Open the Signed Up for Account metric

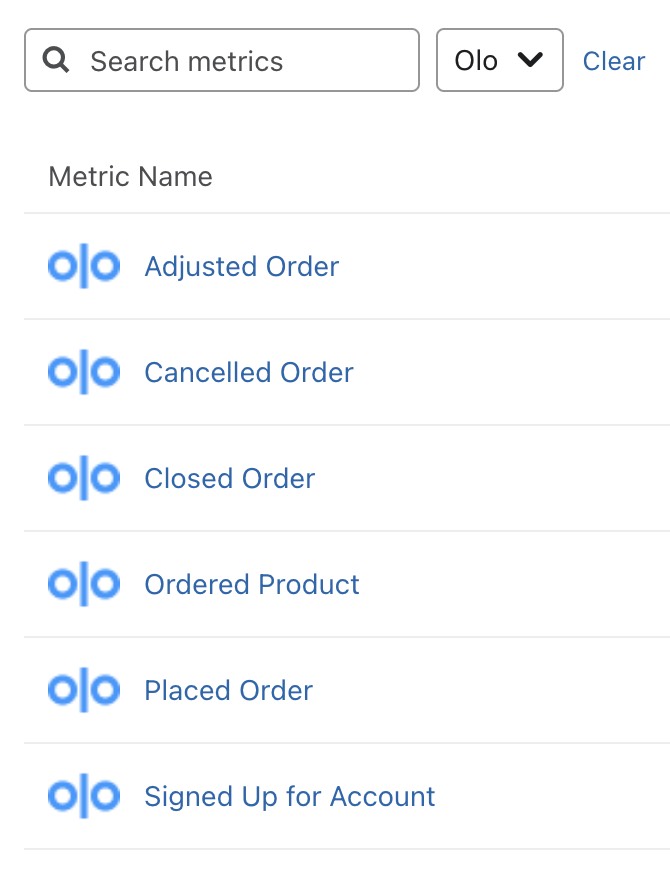pos(289,796)
